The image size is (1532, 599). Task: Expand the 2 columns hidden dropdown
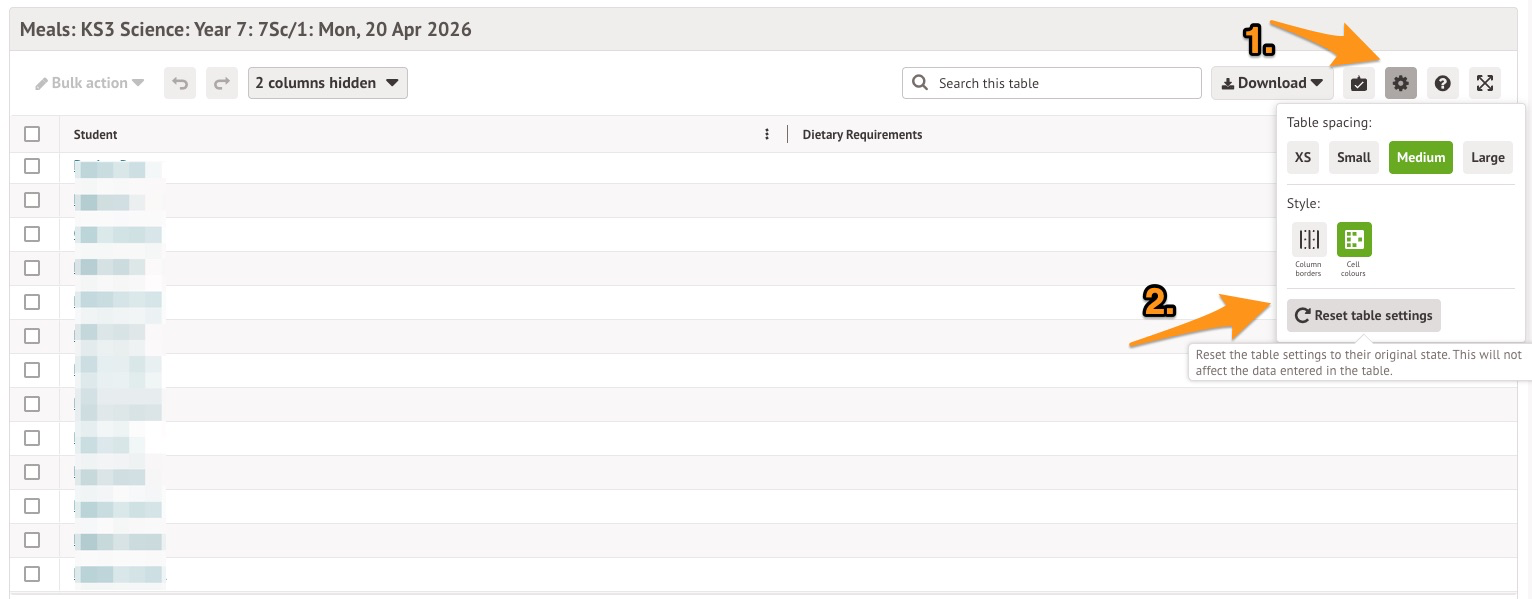click(x=327, y=83)
